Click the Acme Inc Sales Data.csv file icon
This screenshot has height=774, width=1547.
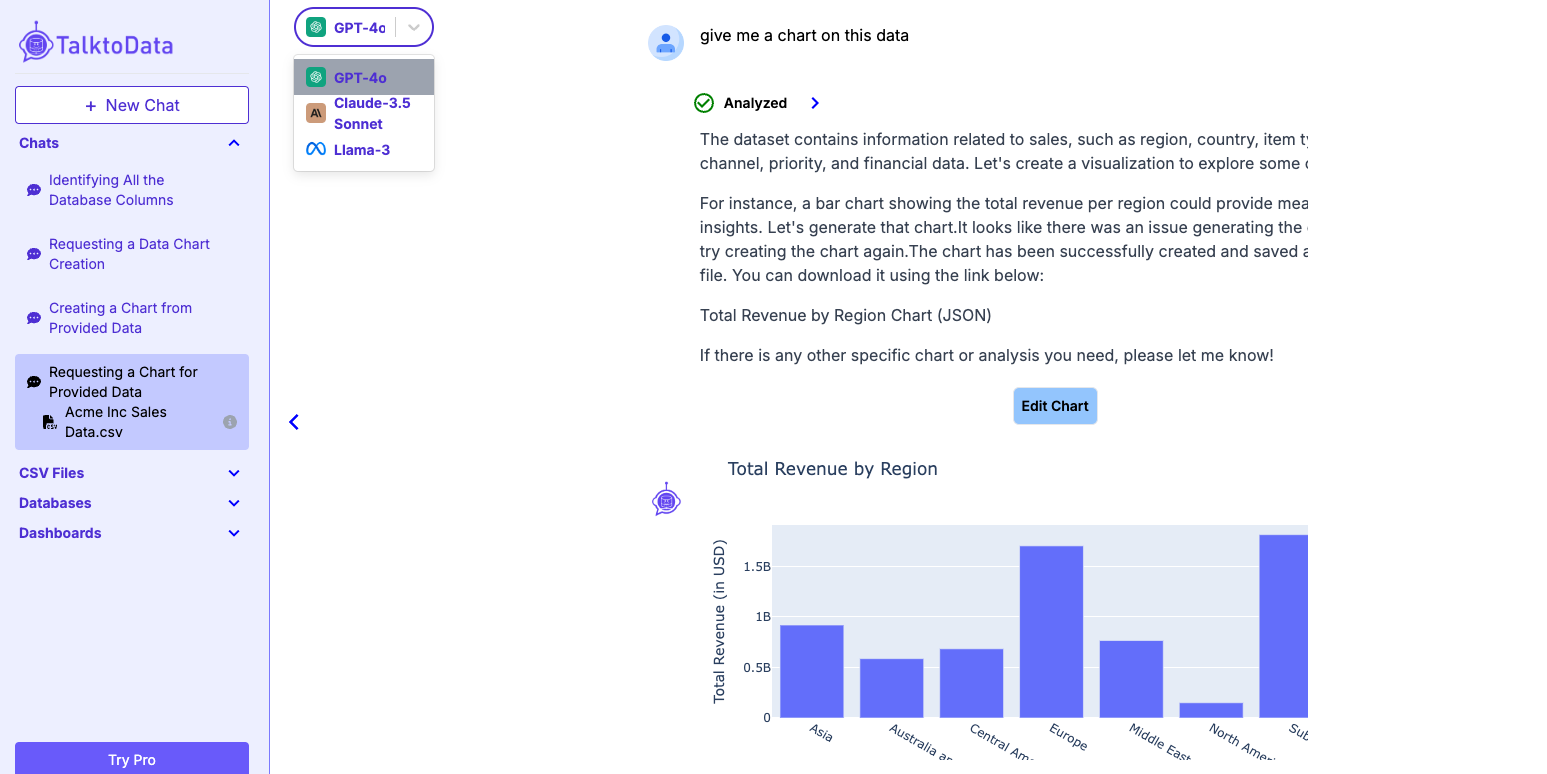pos(49,421)
